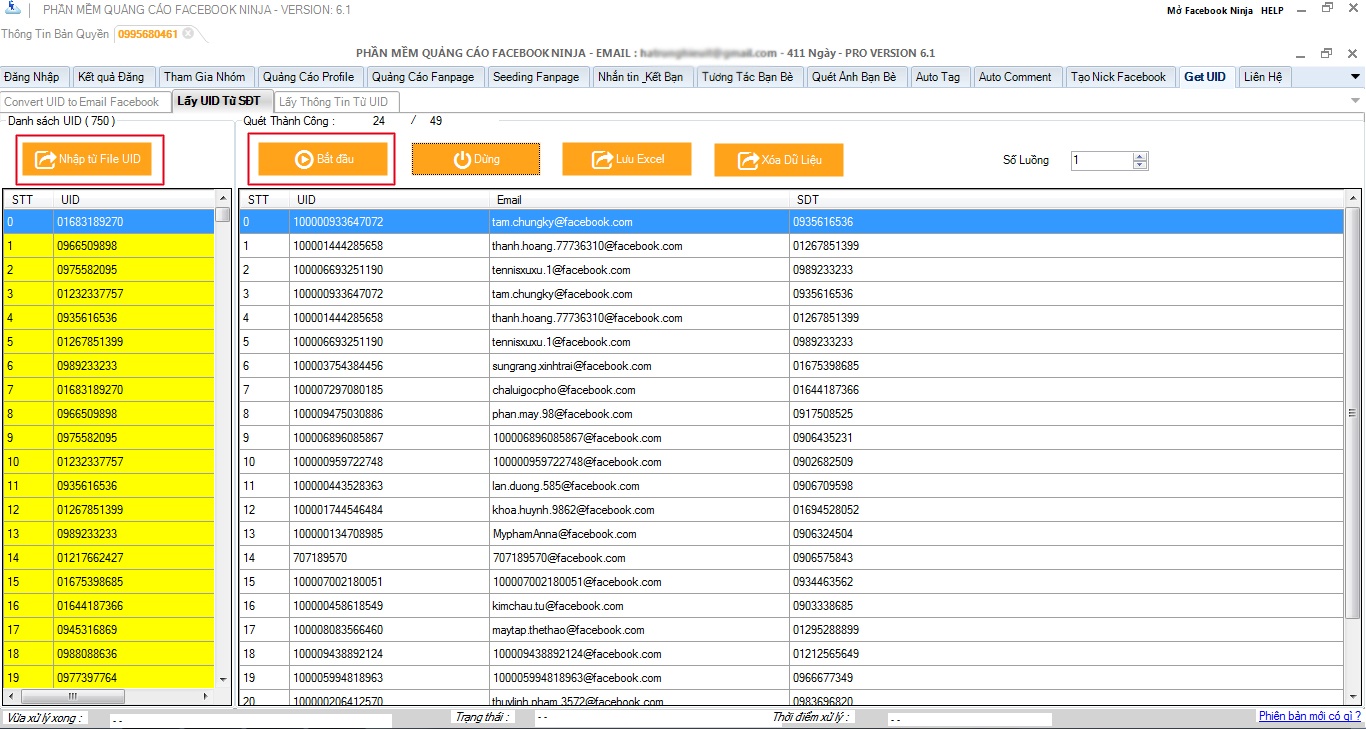Select the row with email tennisxuxu.1@facebook.com
Viewport: 1366px width, 729px height.
pos(560,270)
